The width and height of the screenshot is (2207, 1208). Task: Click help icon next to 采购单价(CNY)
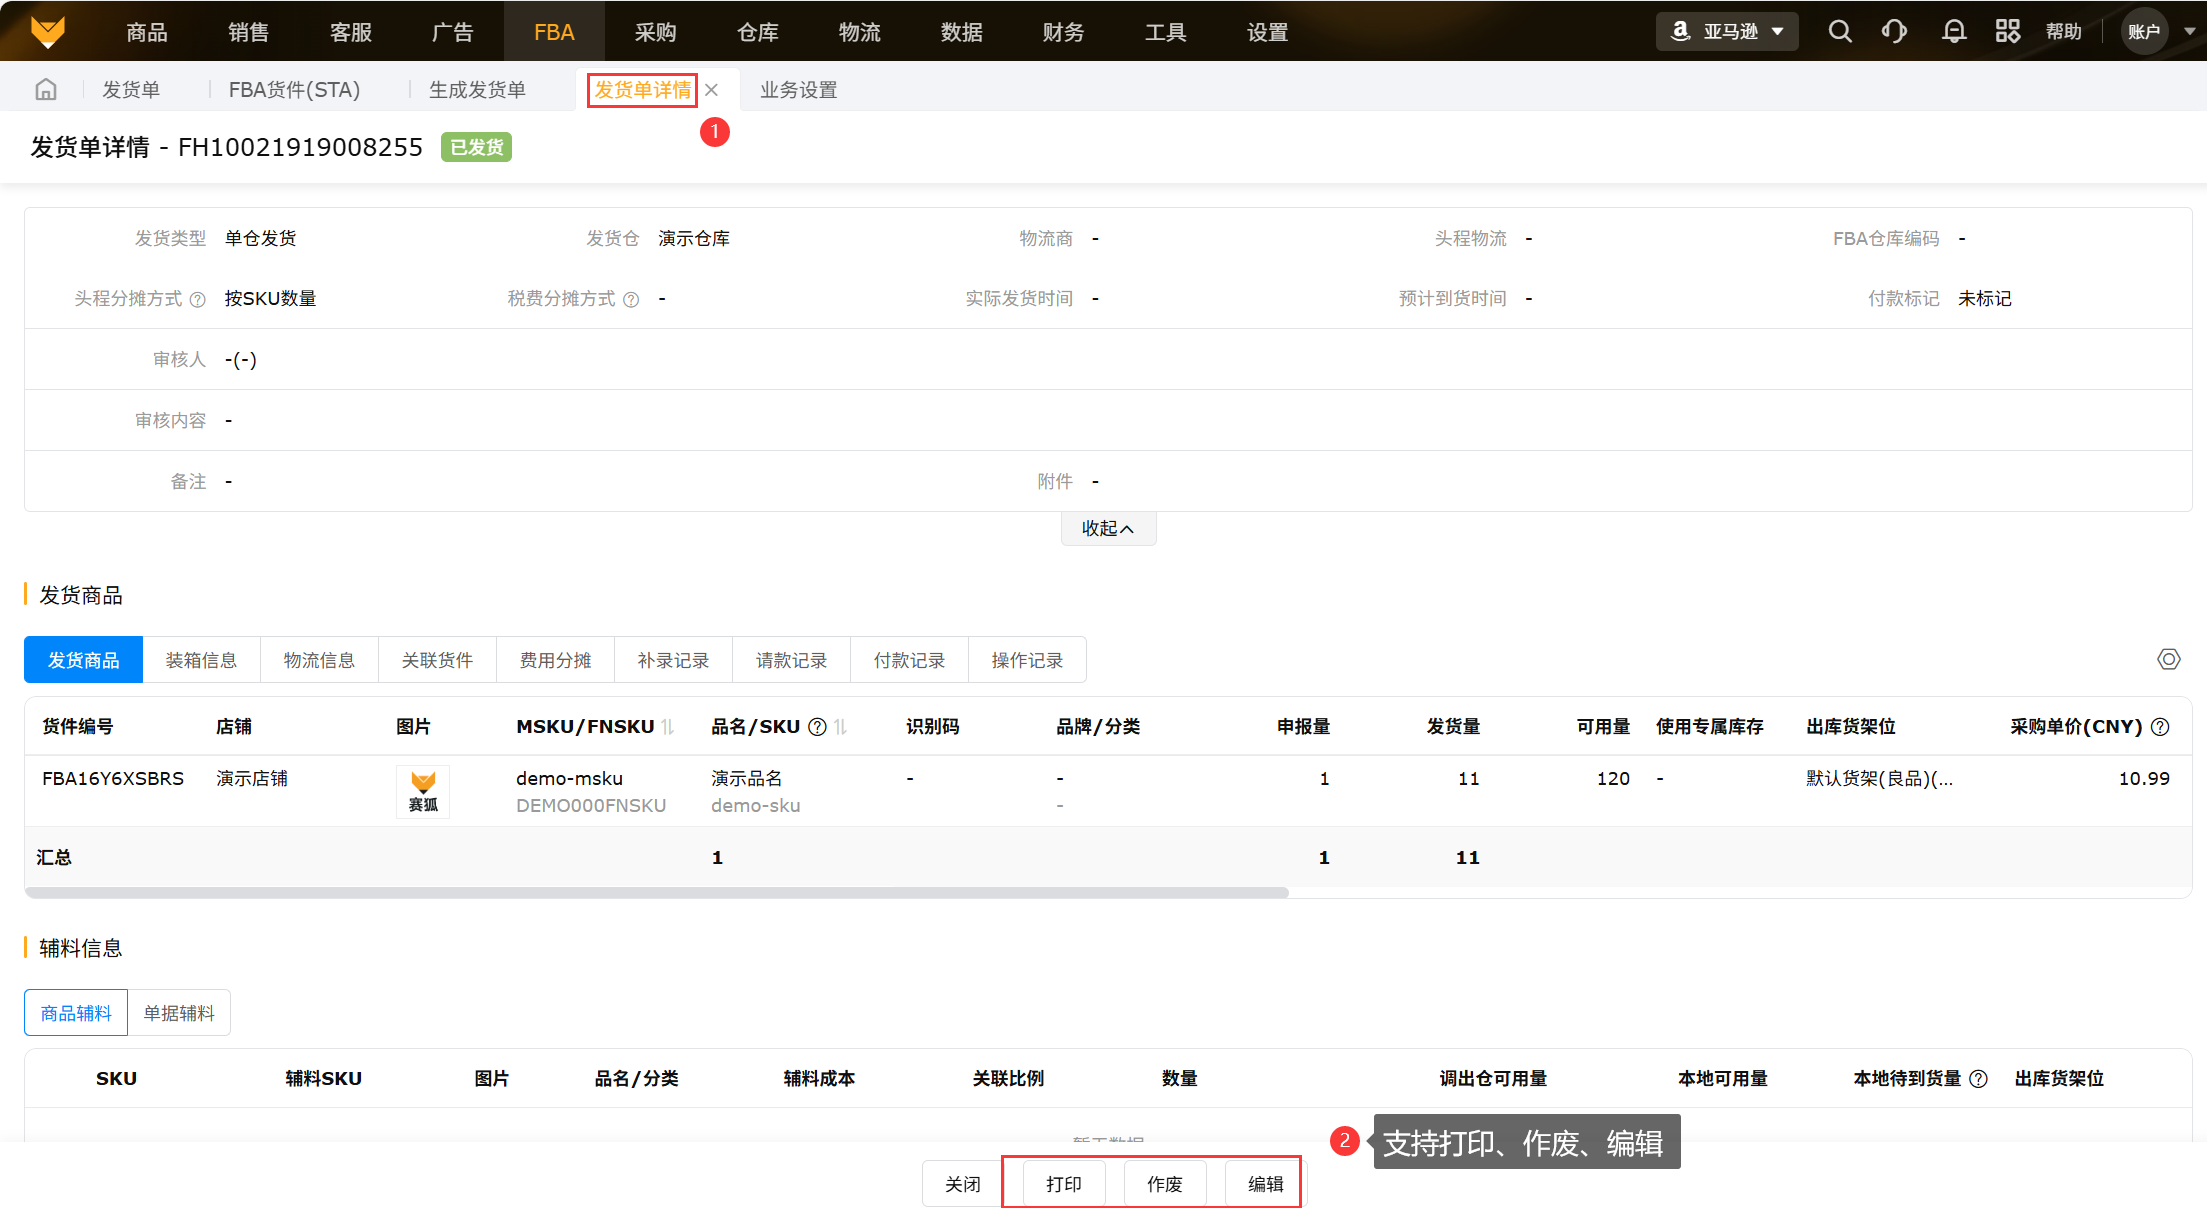[2160, 727]
